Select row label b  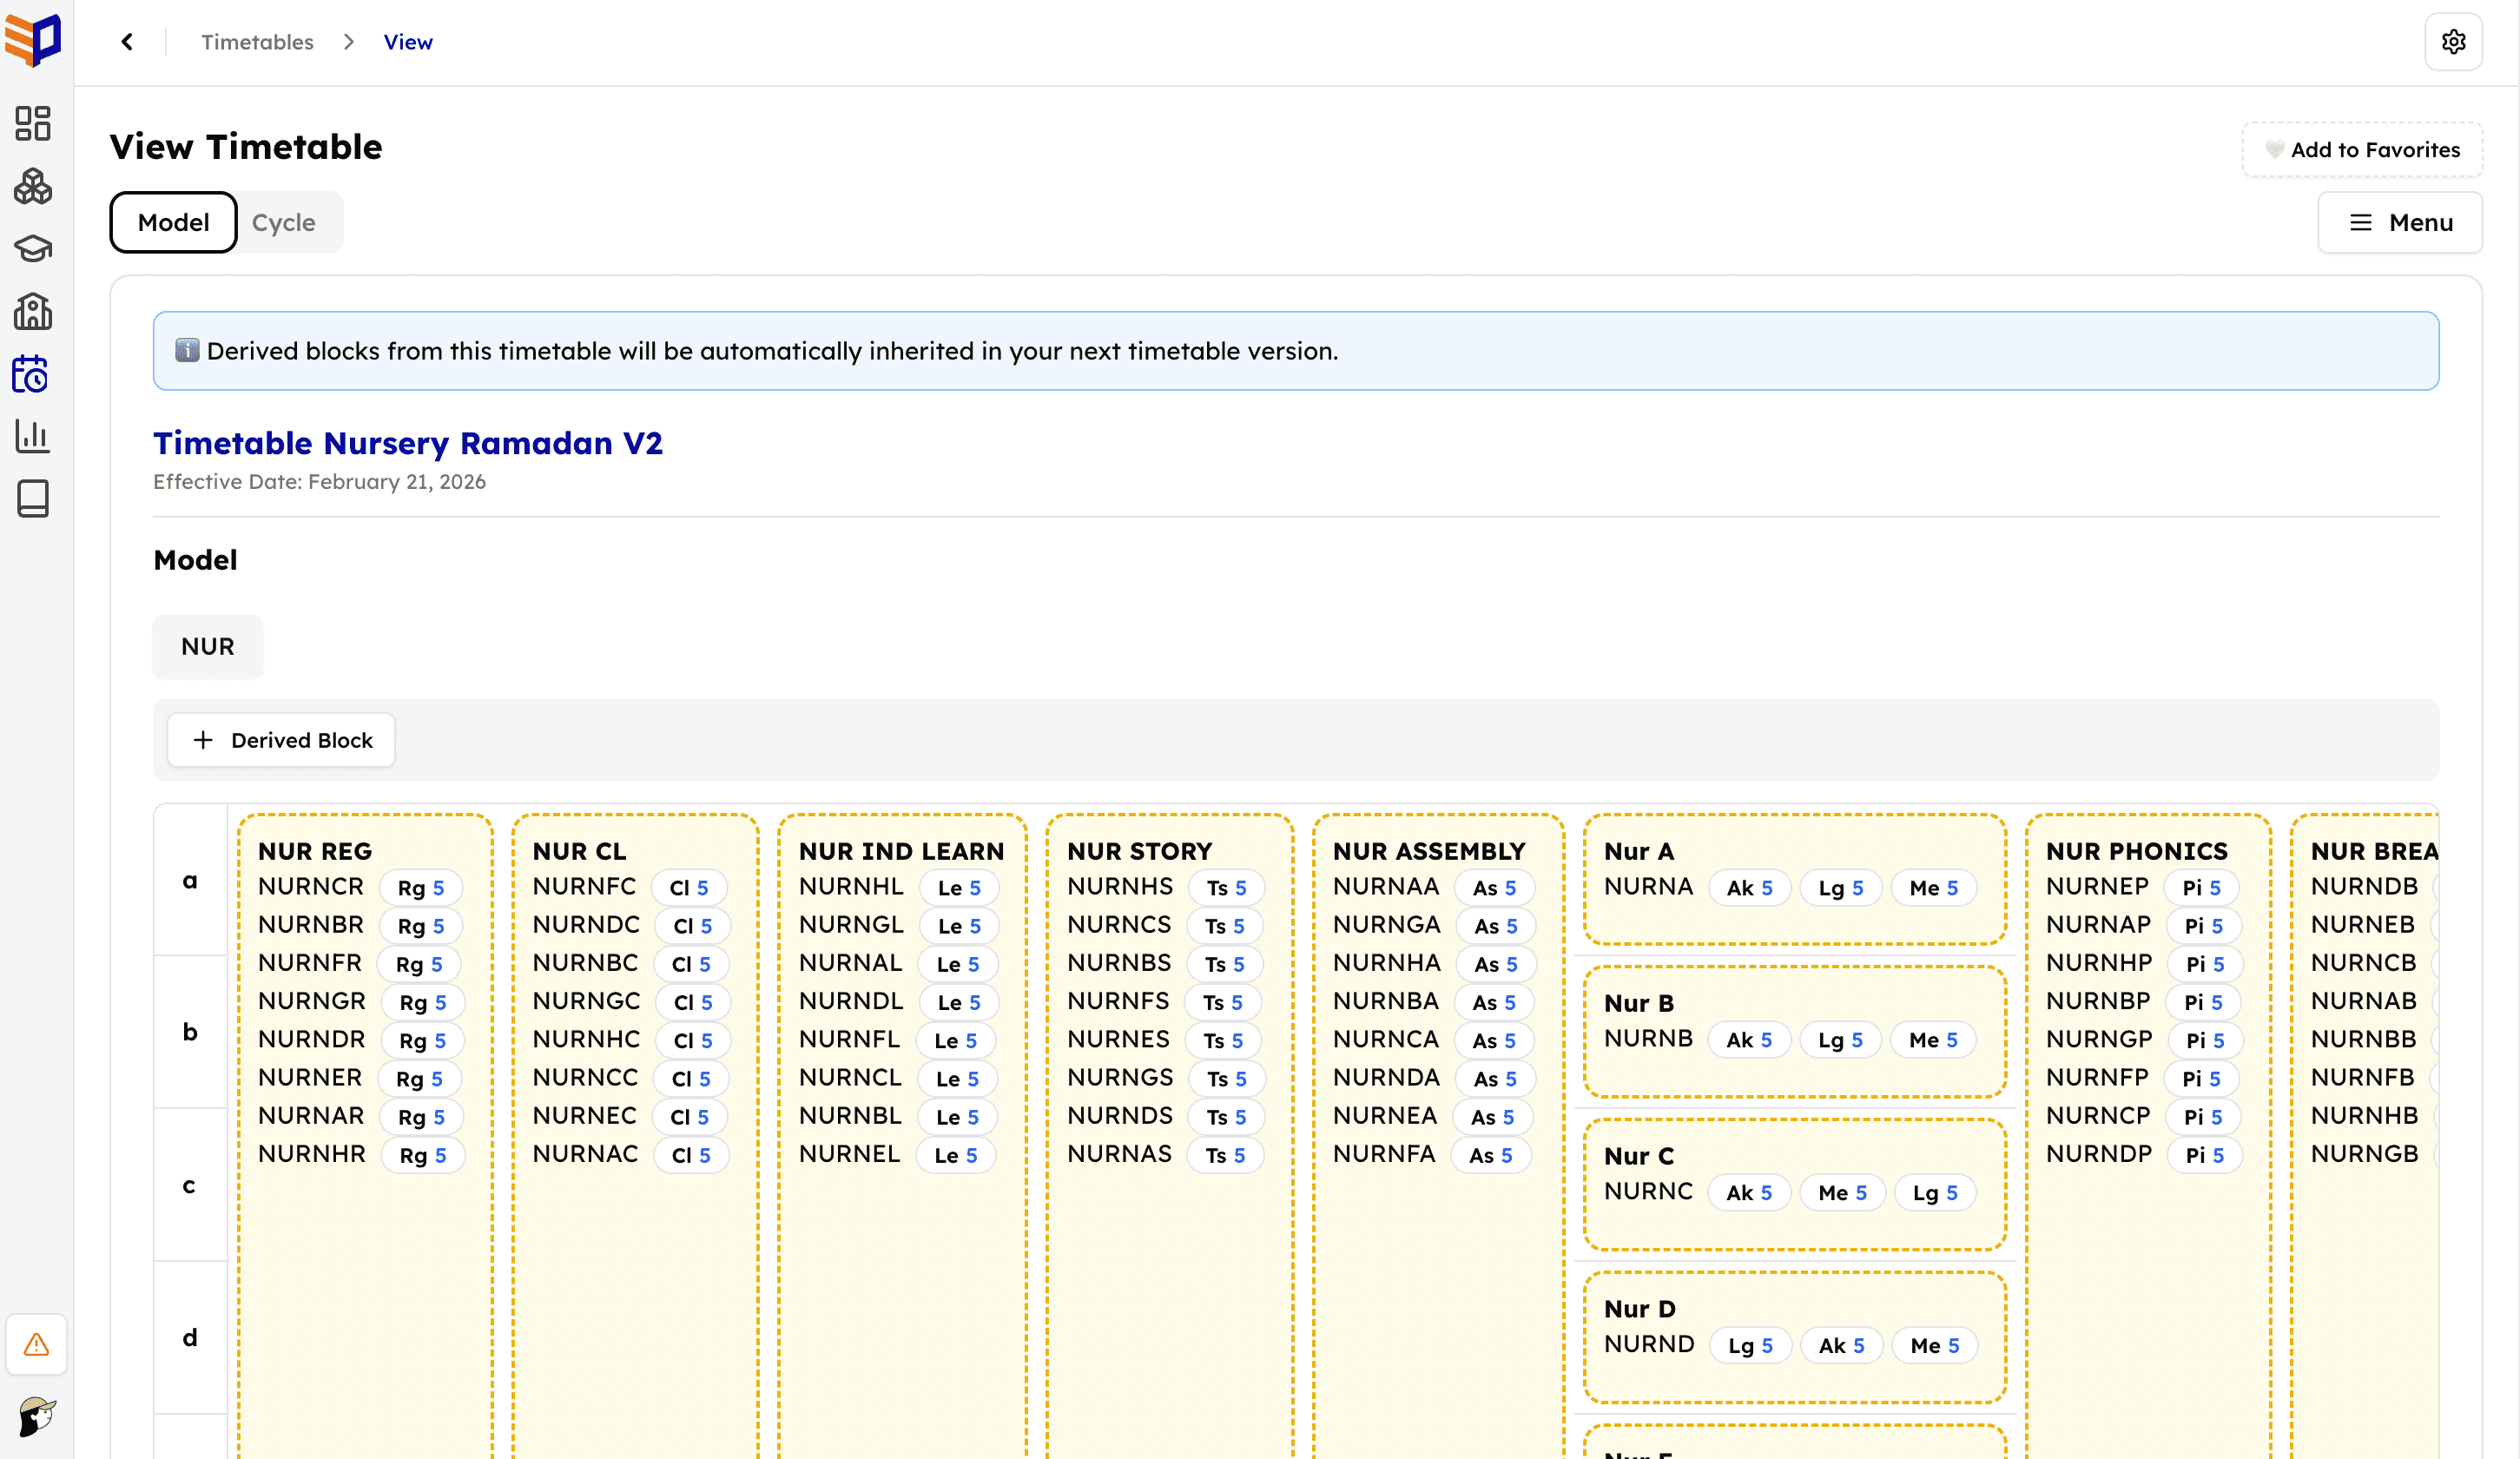click(x=190, y=1032)
